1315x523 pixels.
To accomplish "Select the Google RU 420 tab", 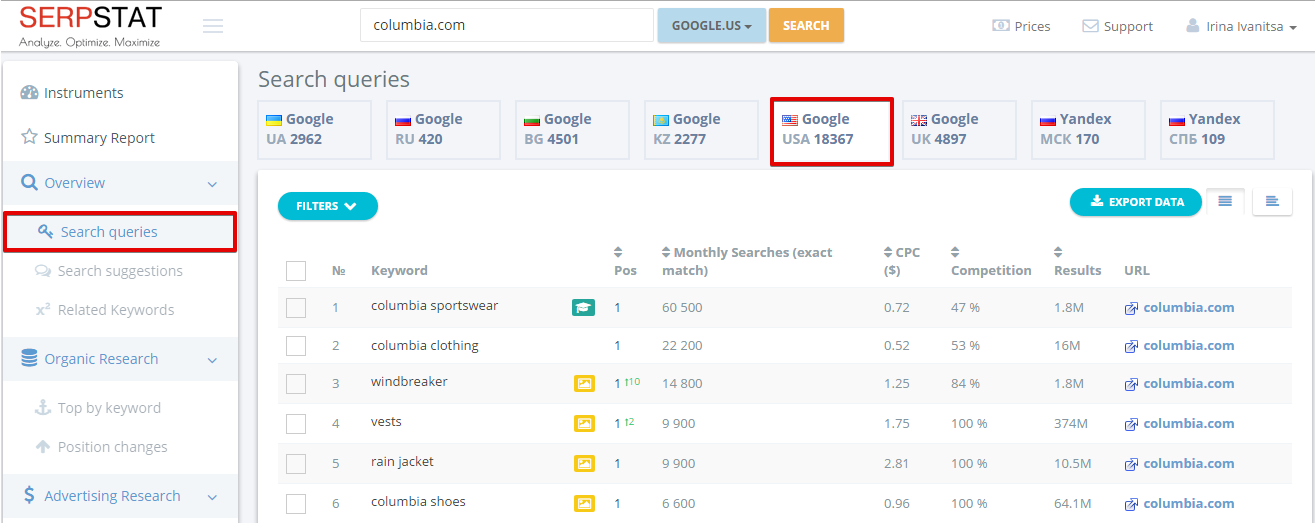I will pos(443,129).
